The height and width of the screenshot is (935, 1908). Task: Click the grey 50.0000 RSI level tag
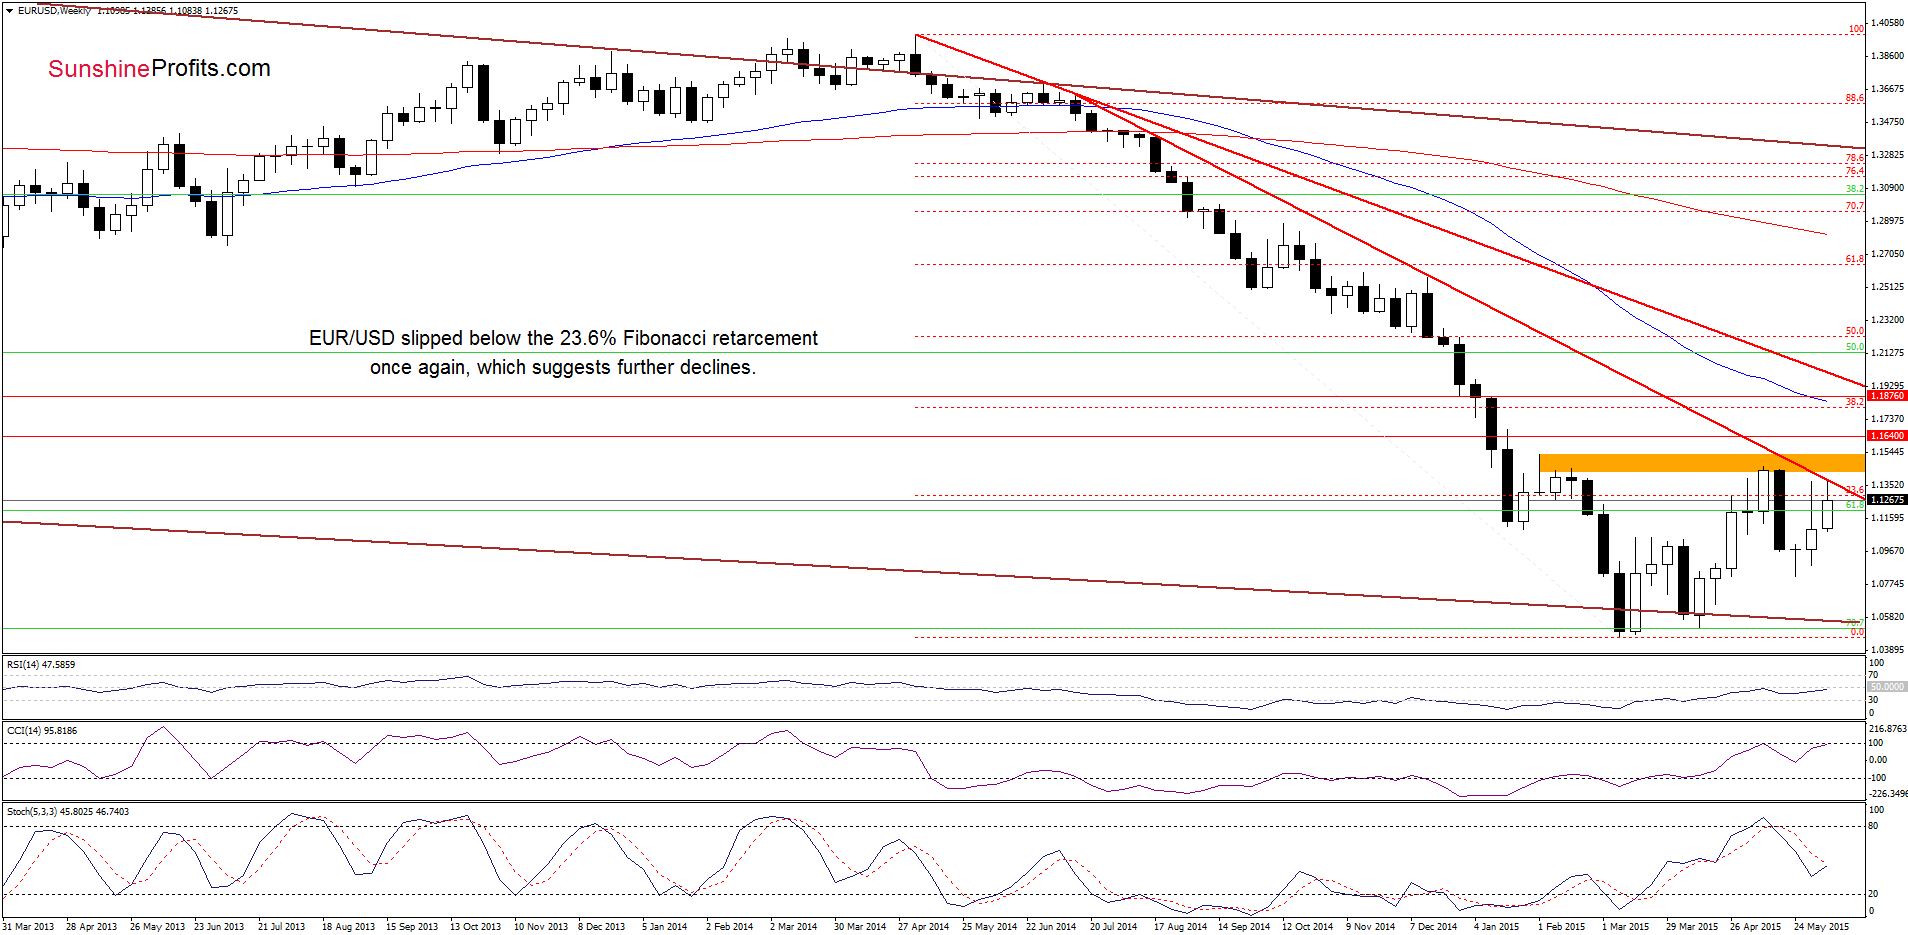[1887, 687]
